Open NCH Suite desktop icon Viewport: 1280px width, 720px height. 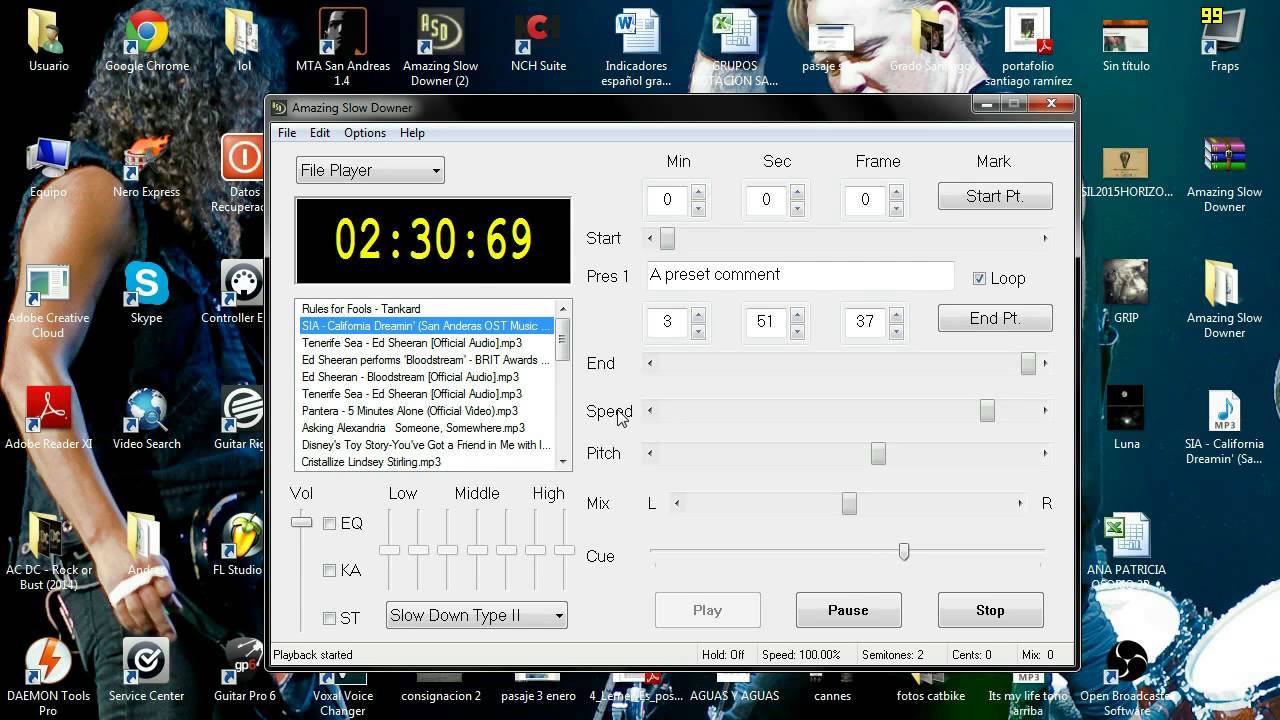click(x=538, y=40)
